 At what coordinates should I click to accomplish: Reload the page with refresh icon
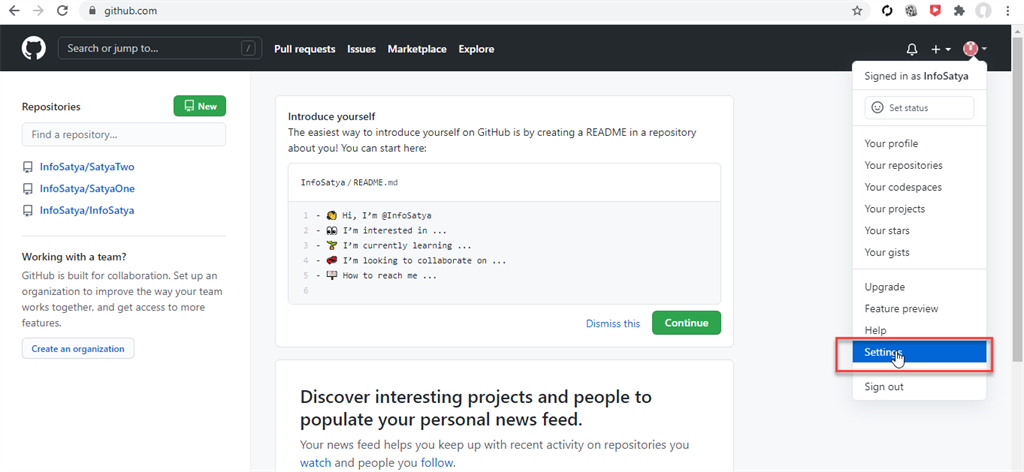[63, 11]
